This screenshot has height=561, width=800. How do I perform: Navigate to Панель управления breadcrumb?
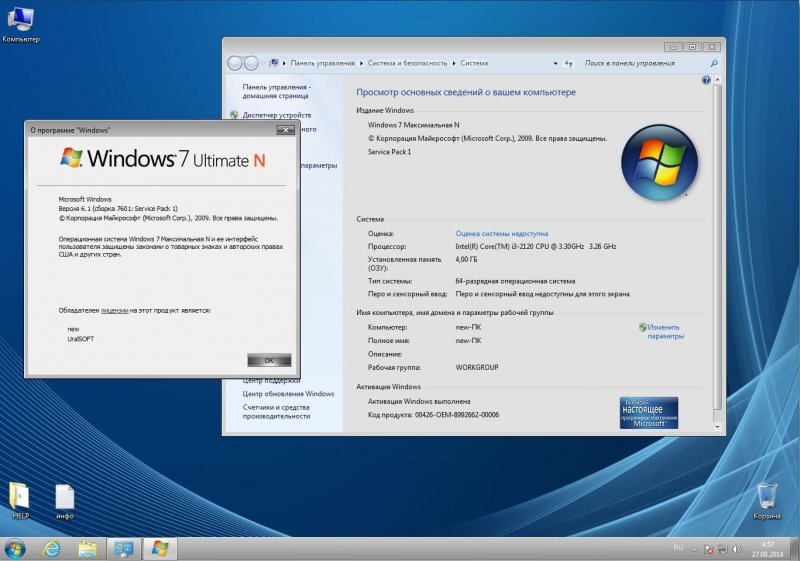(322, 63)
